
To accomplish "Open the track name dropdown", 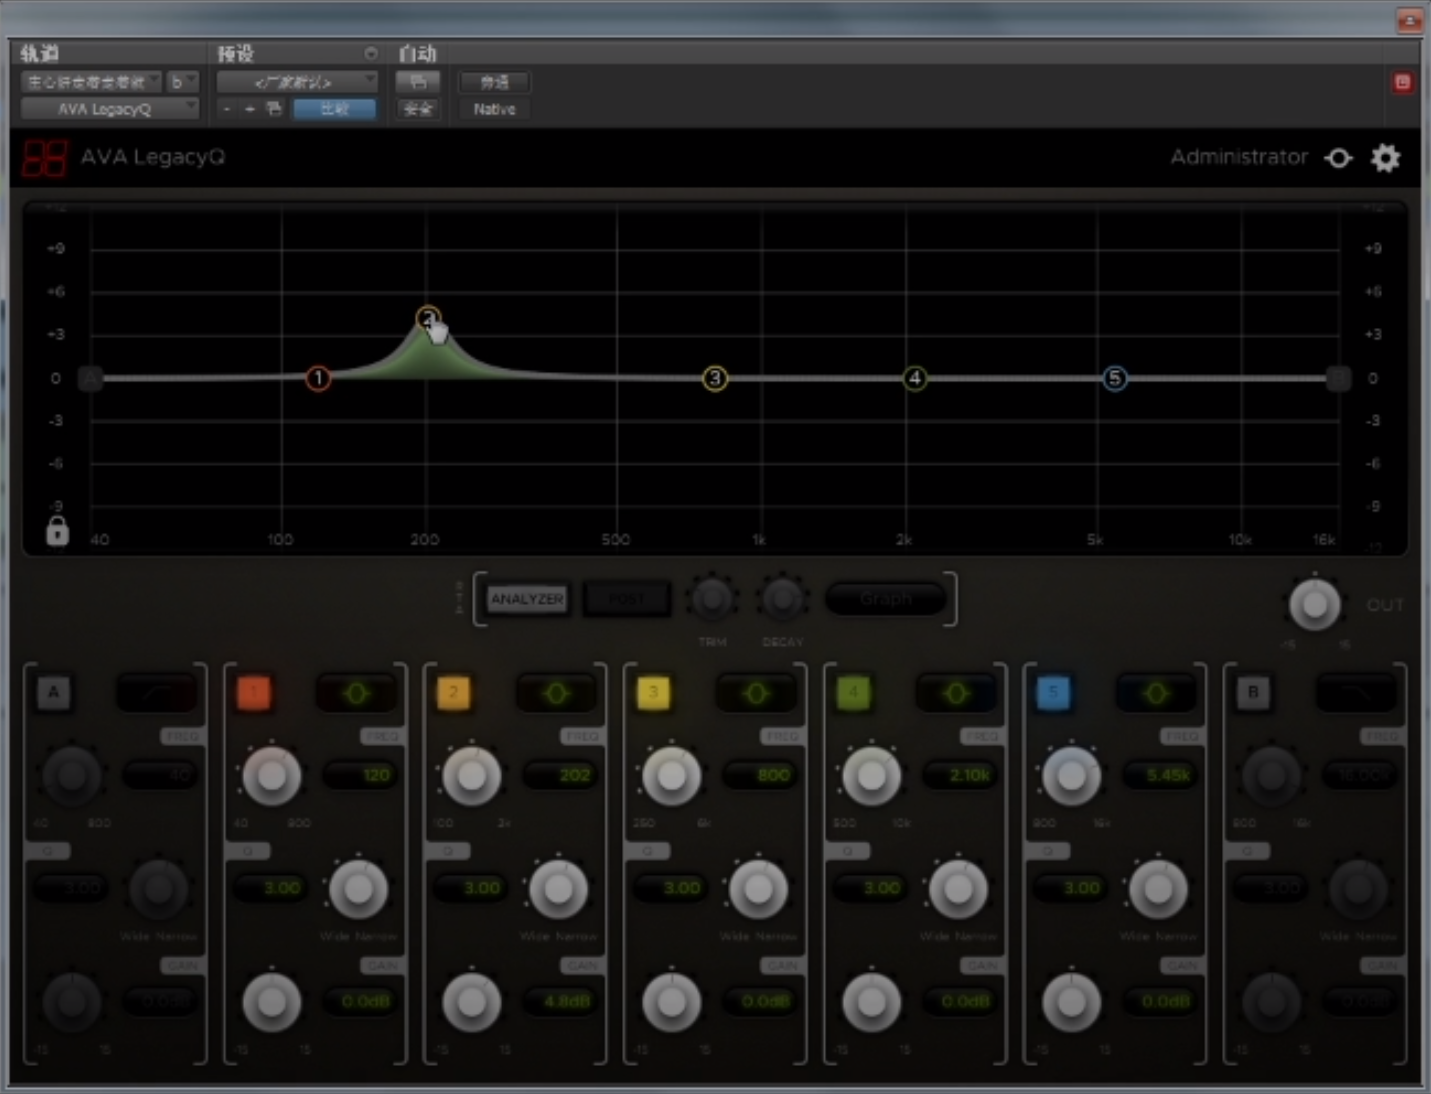I will [x=91, y=82].
